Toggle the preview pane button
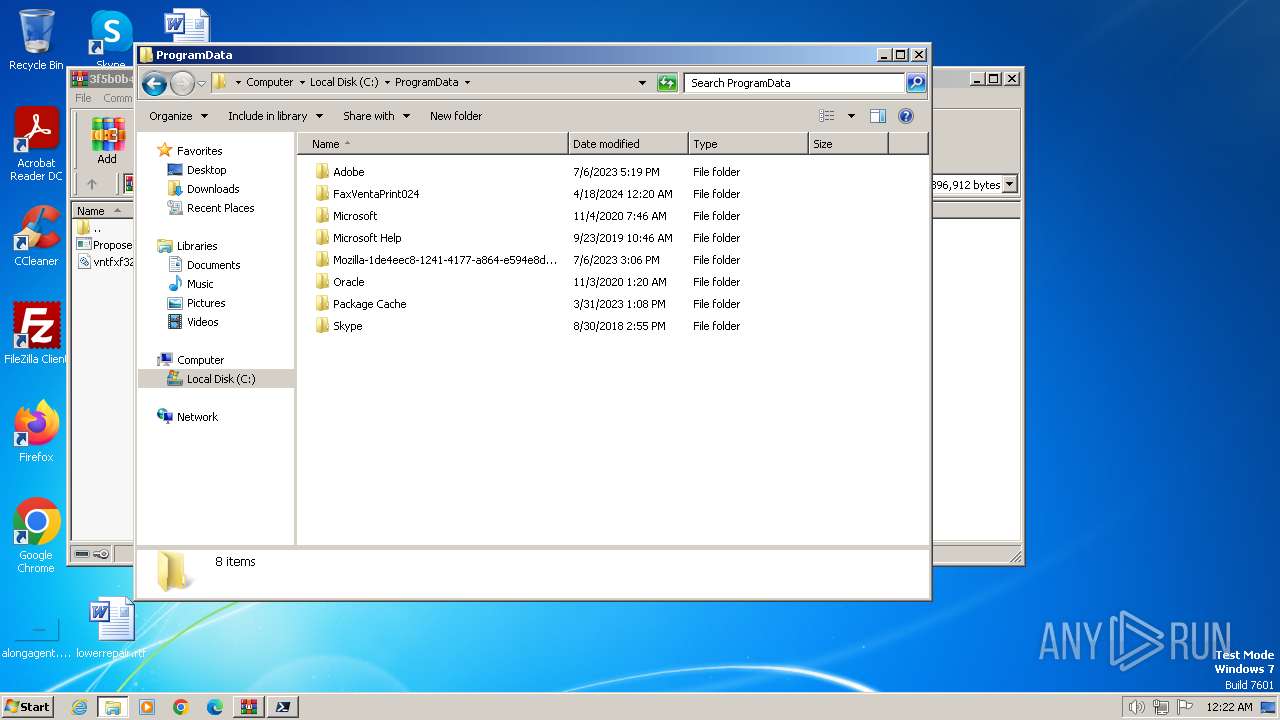 (878, 116)
